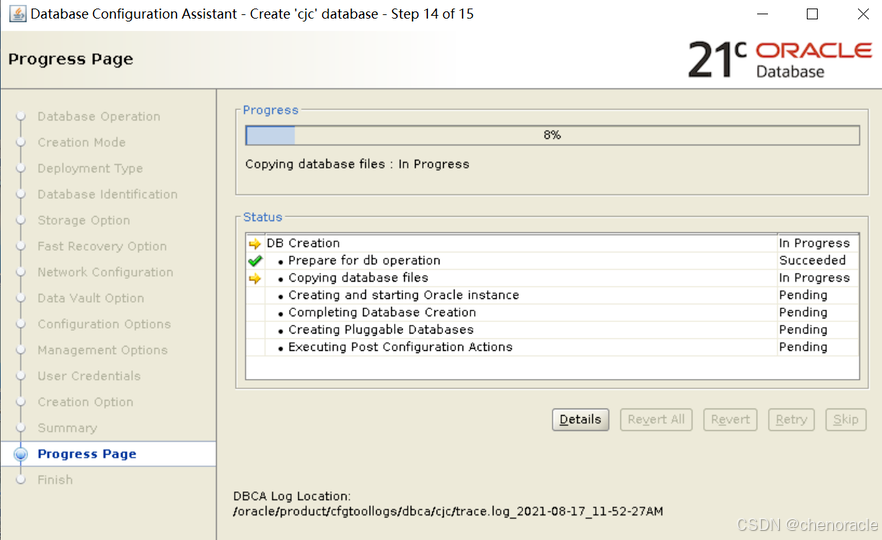Click the DB Creation status row
Image resolution: width=882 pixels, height=540 pixels.
[552, 243]
